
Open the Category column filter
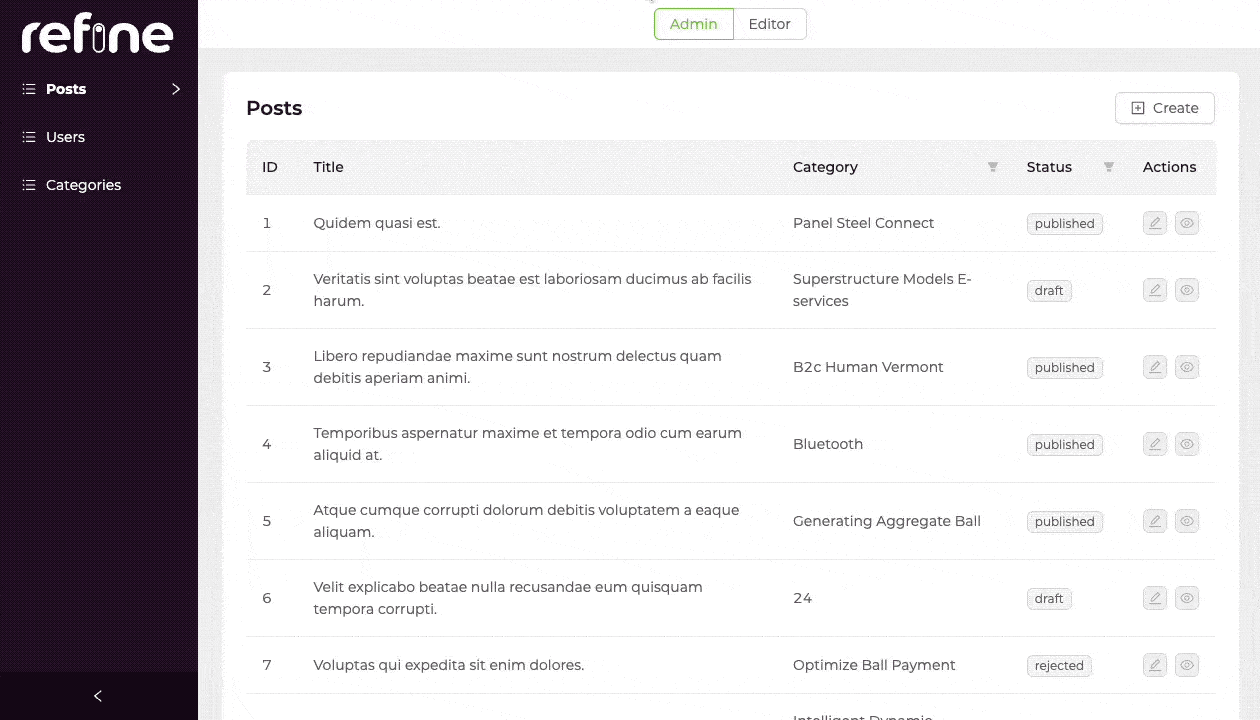(993, 167)
